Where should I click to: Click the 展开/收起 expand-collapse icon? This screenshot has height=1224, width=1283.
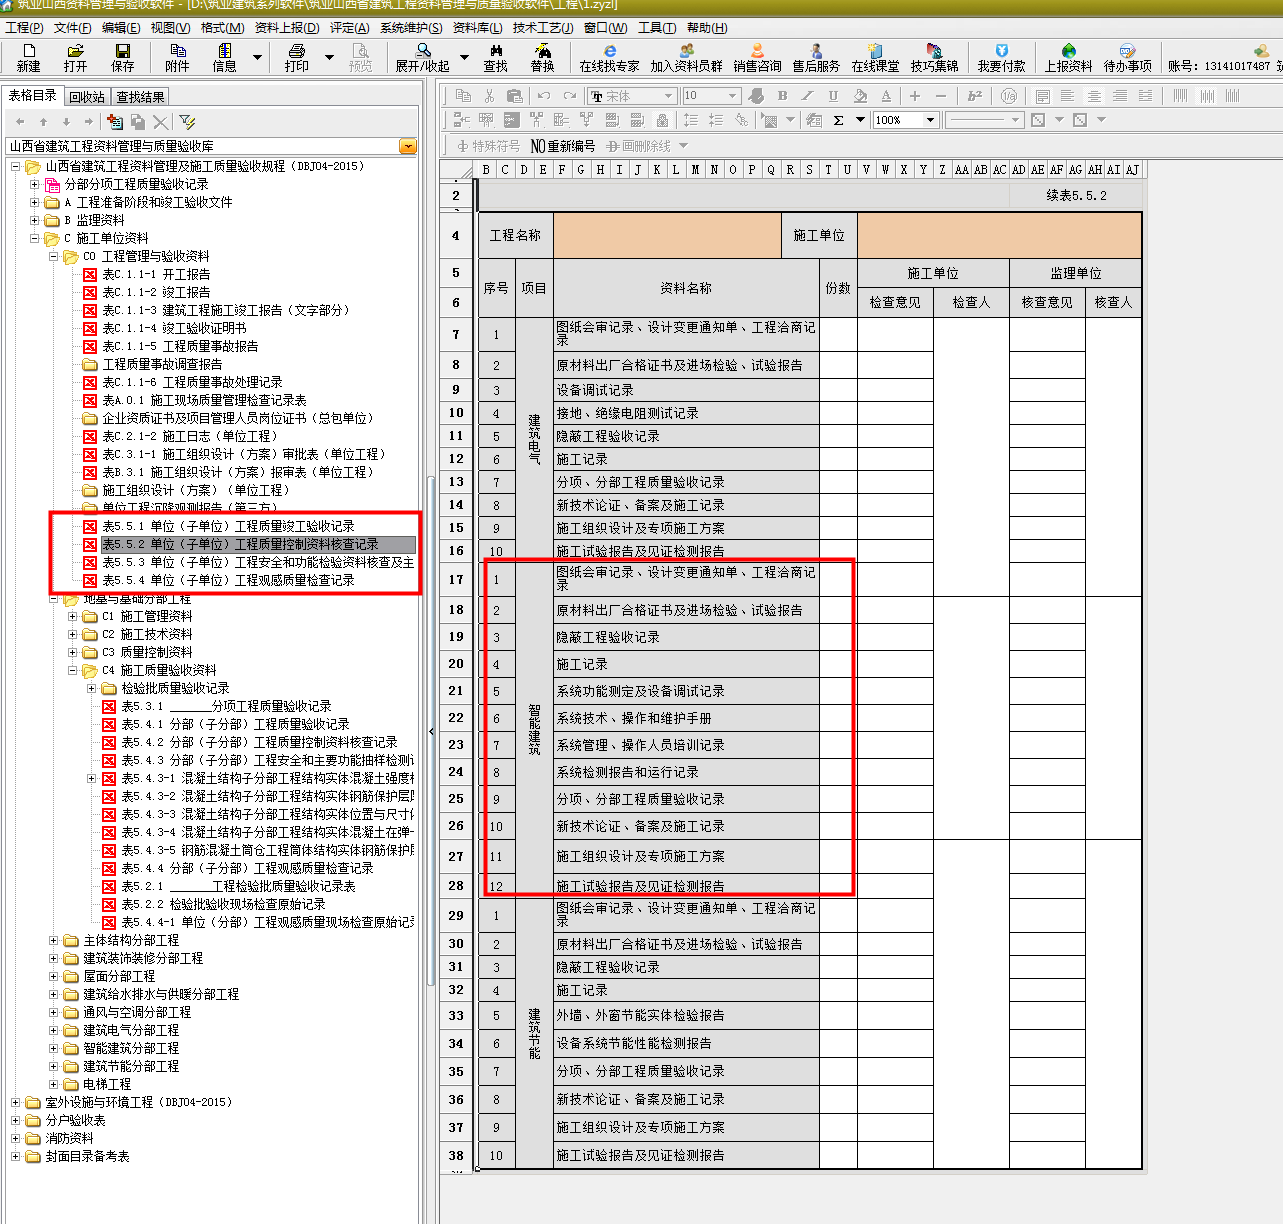tap(422, 57)
